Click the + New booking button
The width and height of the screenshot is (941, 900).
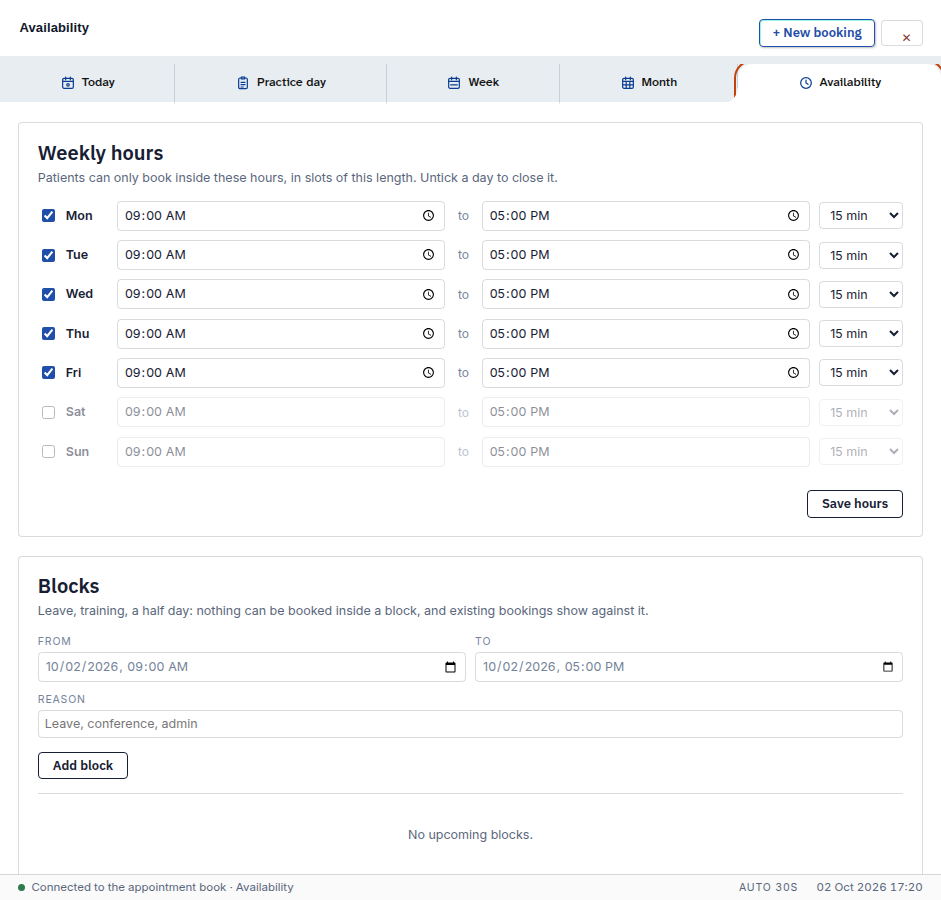pos(817,33)
